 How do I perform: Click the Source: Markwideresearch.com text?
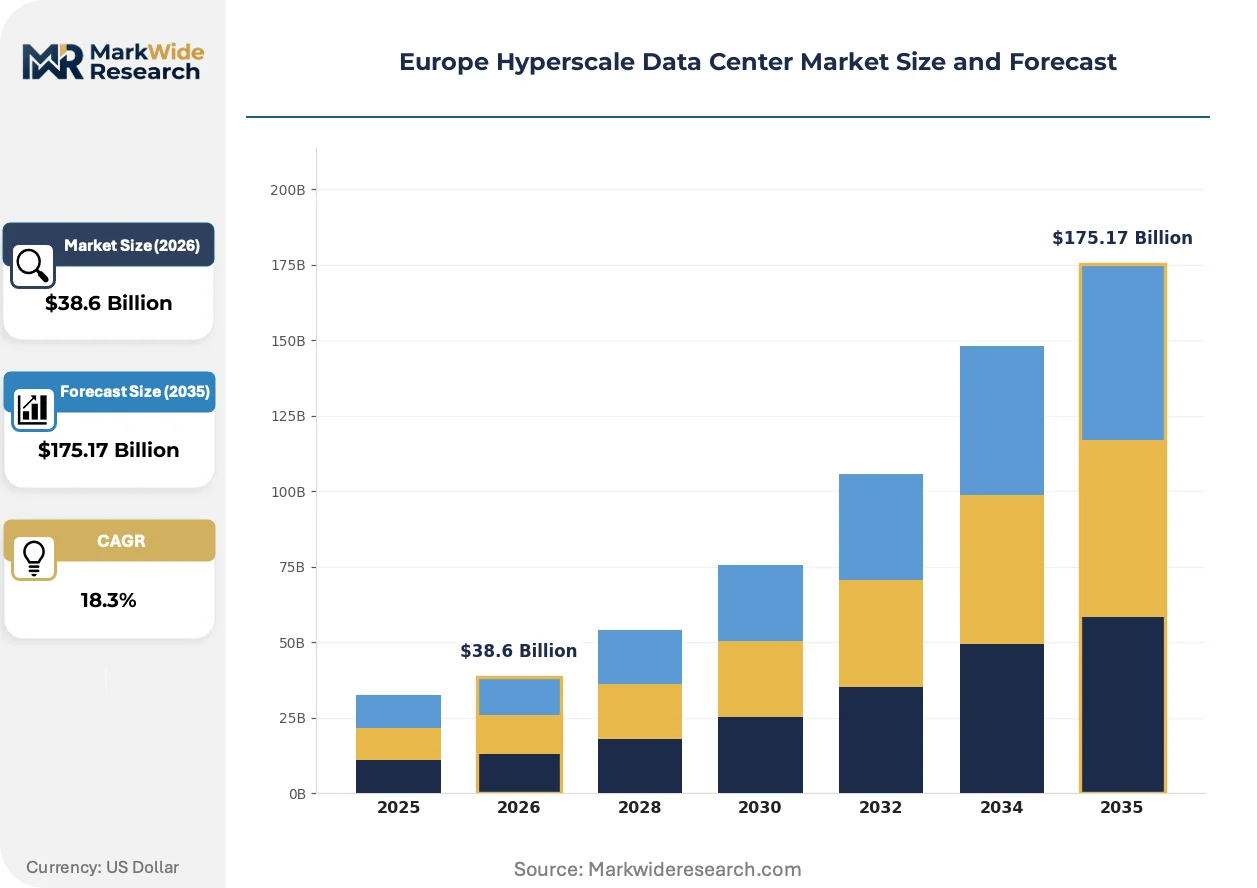[658, 869]
